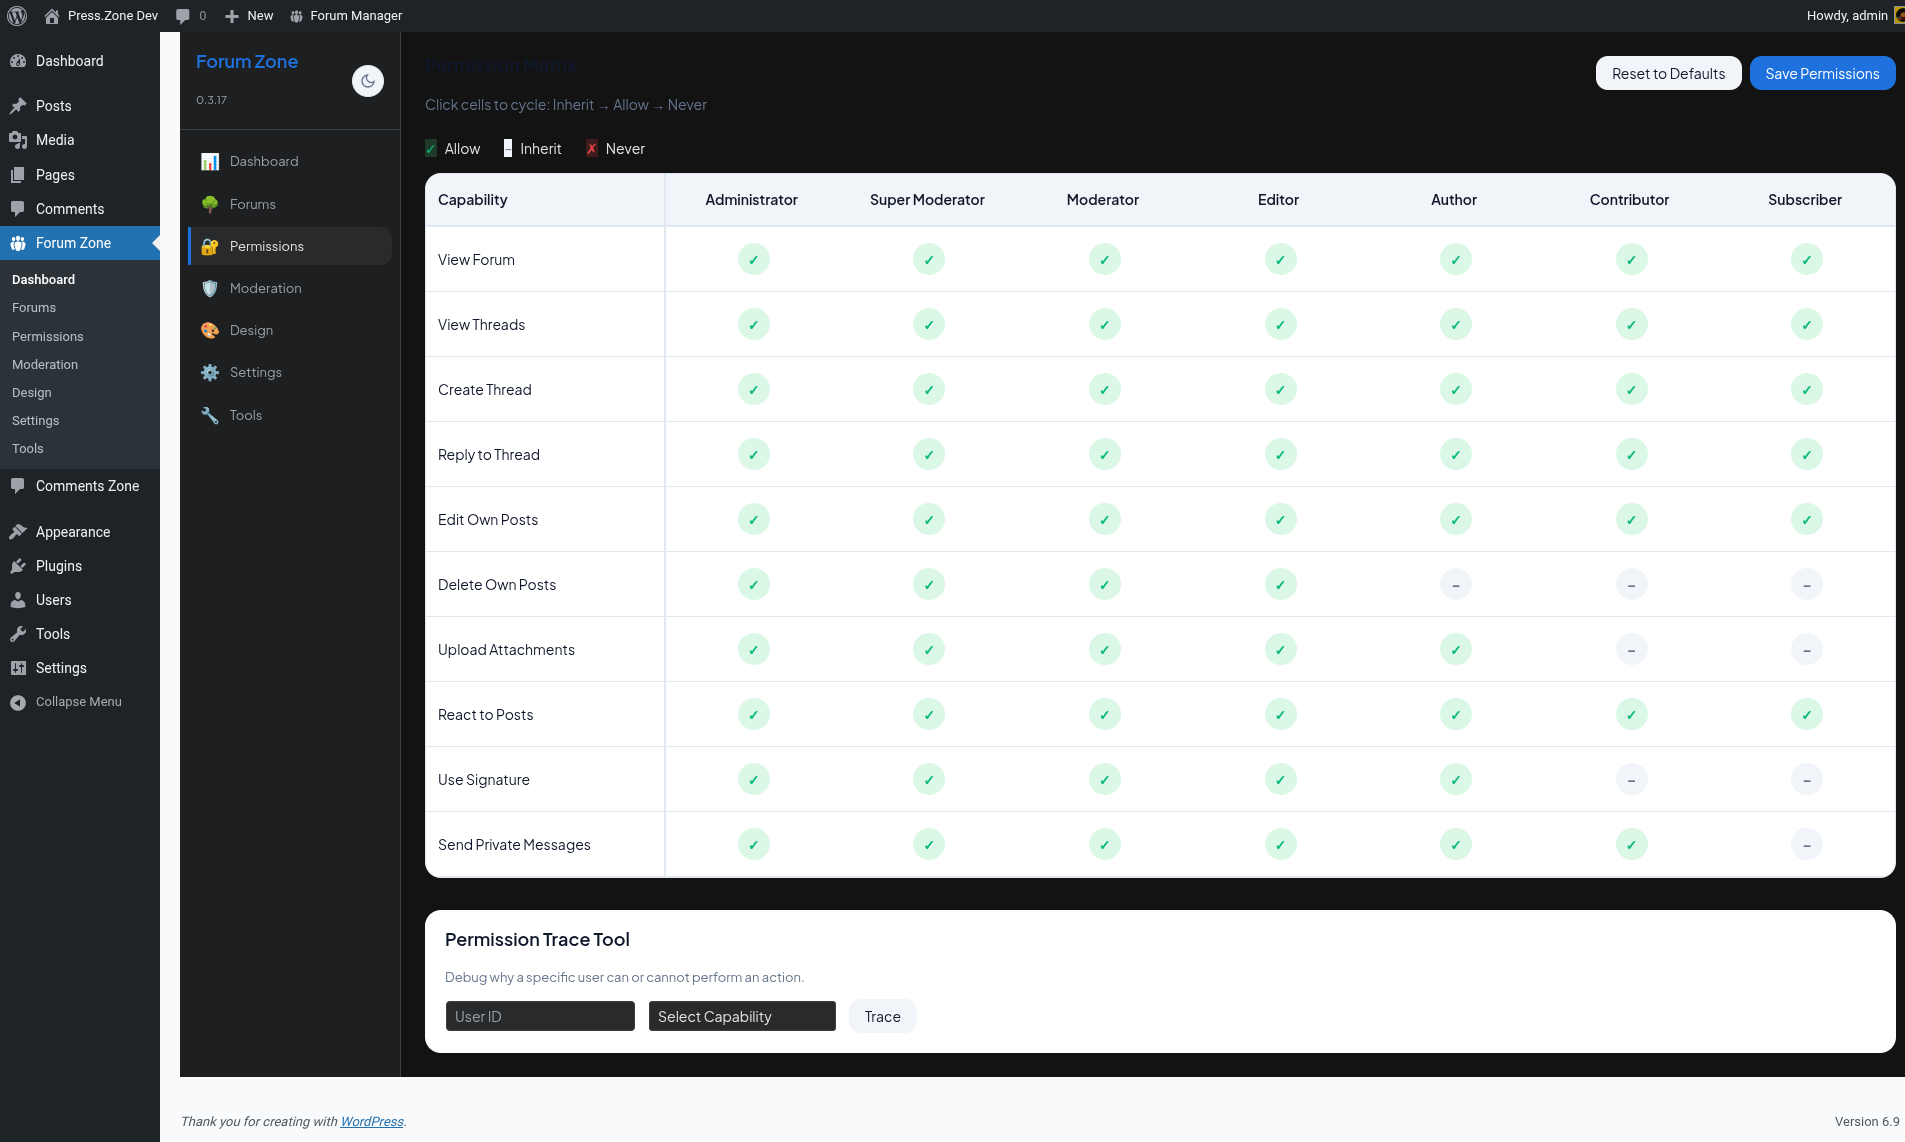
Task: Click the Pages icon in WordPress menu
Action: point(18,175)
